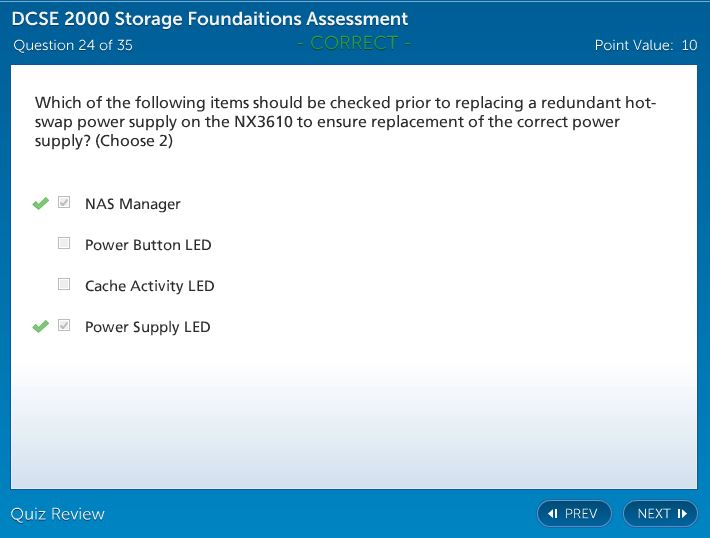The width and height of the screenshot is (710, 538).
Task: Click the green checkmark beside NAS Manager
Action: pos(40,204)
